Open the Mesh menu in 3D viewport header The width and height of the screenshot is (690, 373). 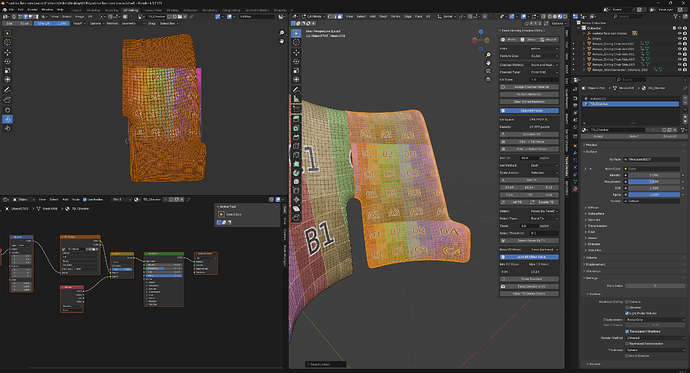383,16
